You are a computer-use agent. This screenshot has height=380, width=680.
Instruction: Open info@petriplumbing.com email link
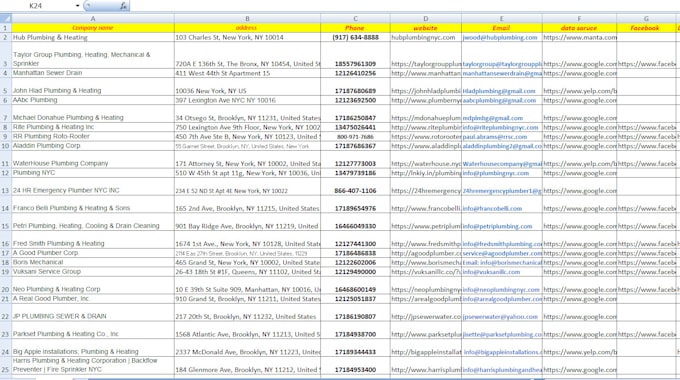pyautogui.click(x=497, y=226)
